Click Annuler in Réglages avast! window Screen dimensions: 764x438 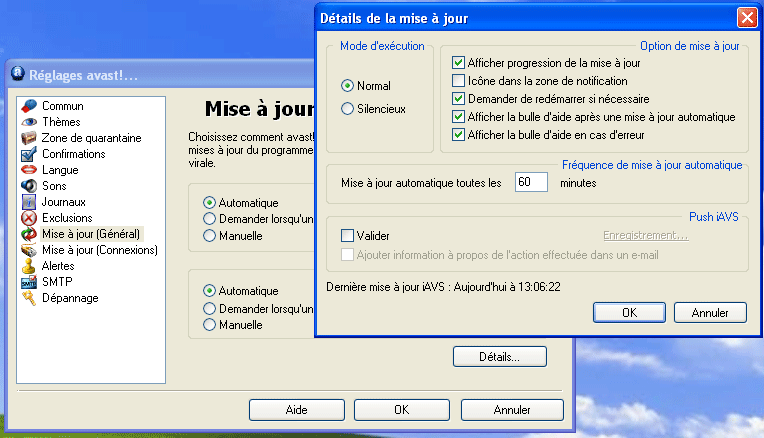point(512,410)
